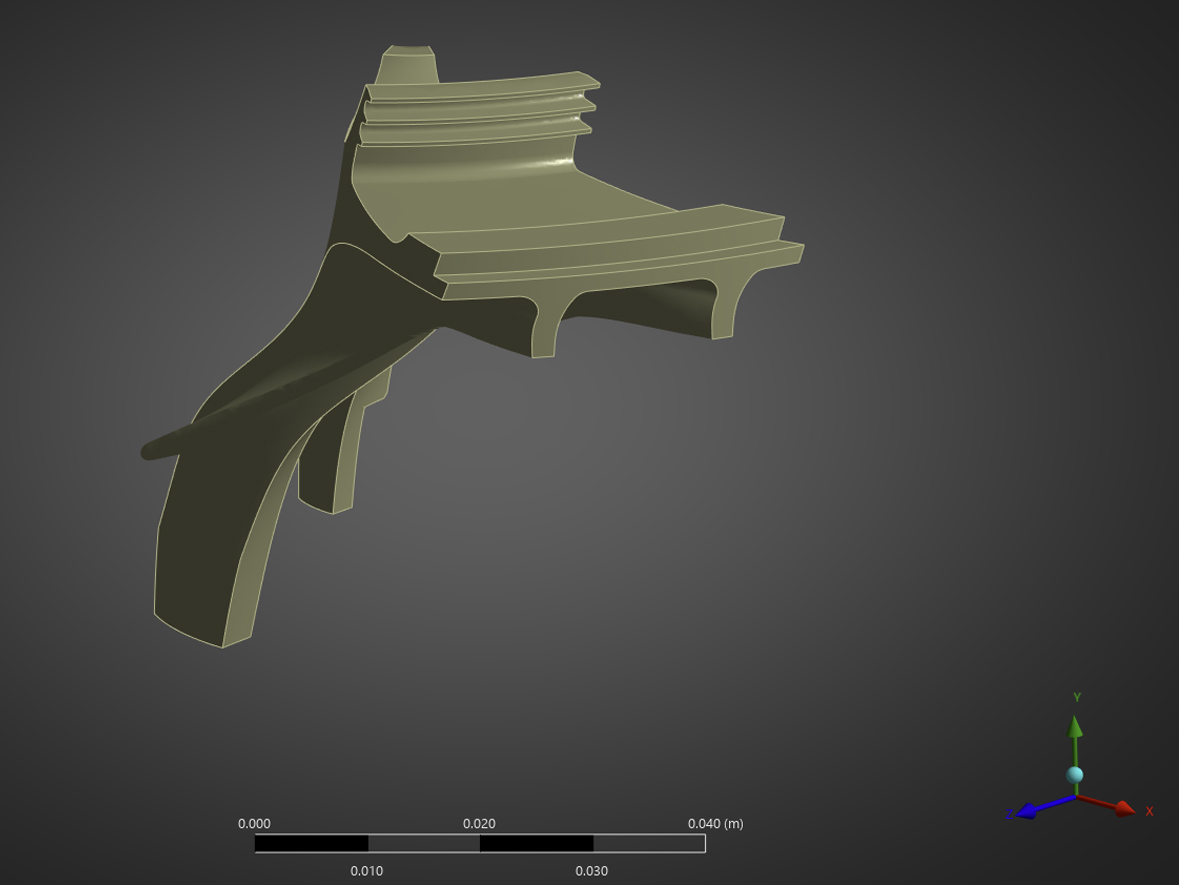This screenshot has height=885, width=1179.
Task: Click the 0.040 (m) scale label
Action: 715,823
